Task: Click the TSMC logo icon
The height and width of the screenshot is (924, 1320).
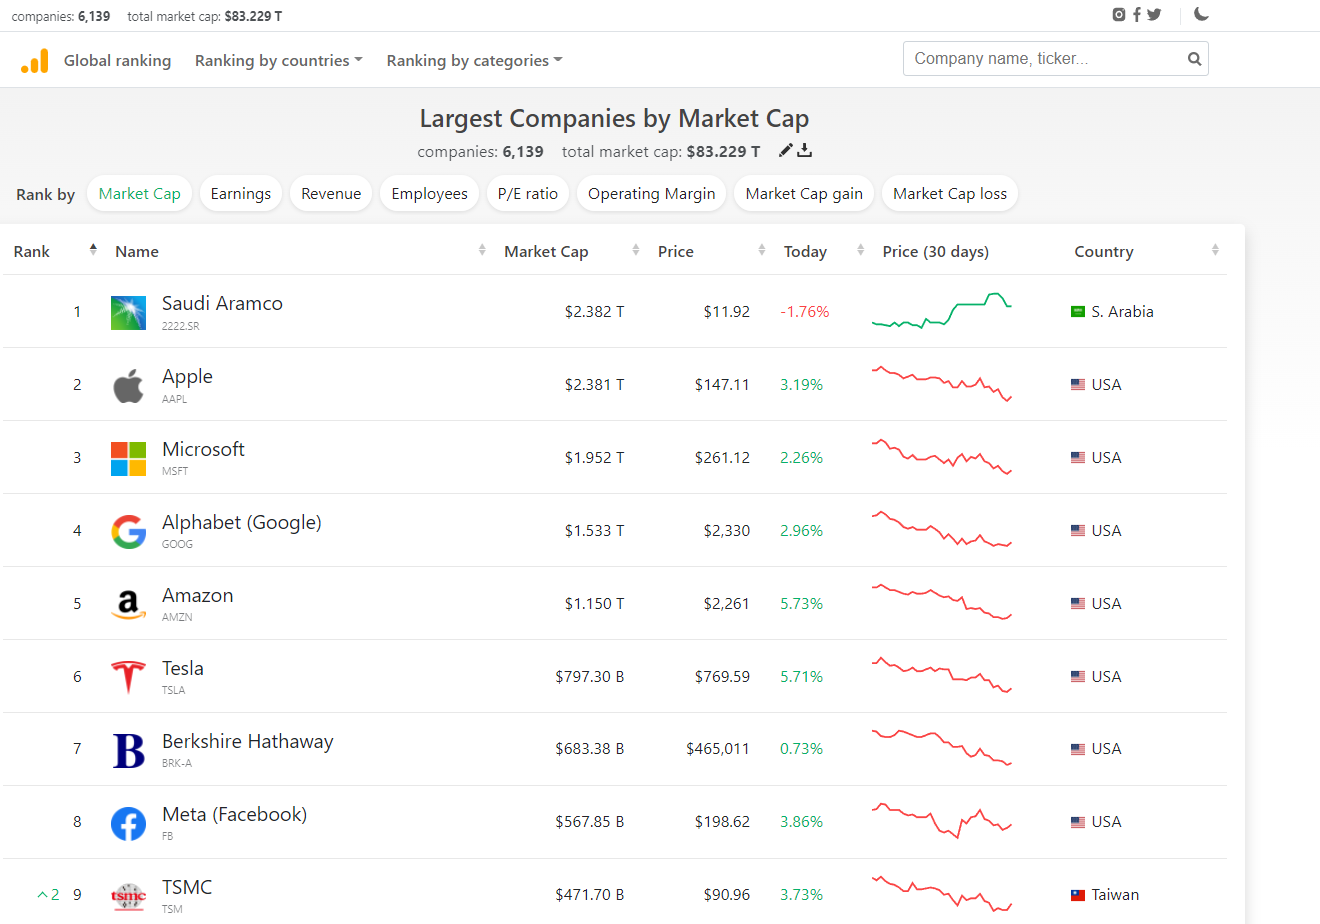Action: click(x=128, y=895)
